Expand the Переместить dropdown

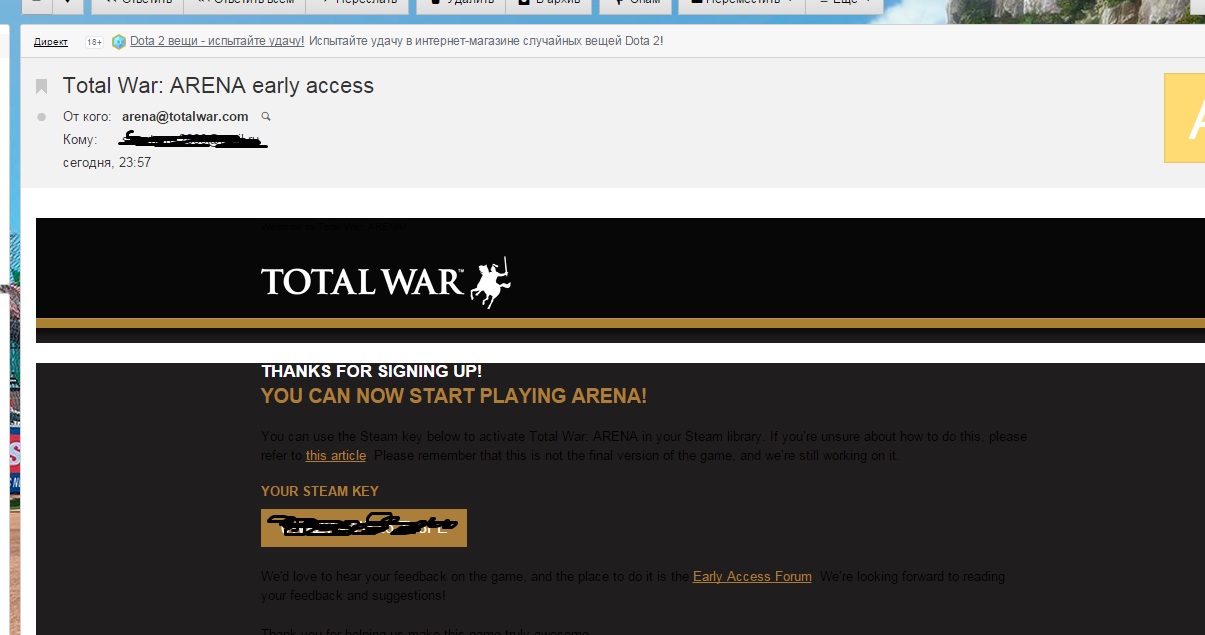click(740, 3)
